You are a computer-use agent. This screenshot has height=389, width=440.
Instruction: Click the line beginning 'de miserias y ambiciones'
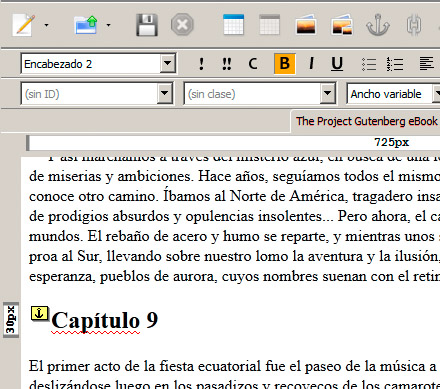(234, 176)
